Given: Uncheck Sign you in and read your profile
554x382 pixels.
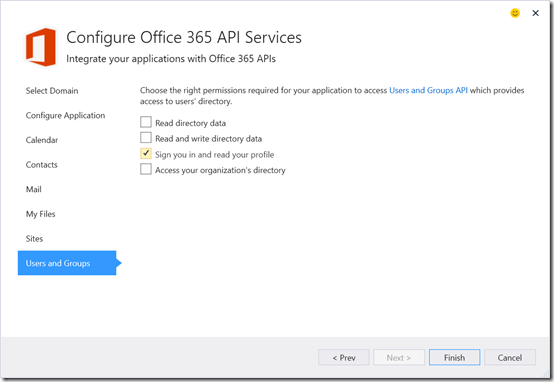Looking at the screenshot, I should (x=146, y=153).
